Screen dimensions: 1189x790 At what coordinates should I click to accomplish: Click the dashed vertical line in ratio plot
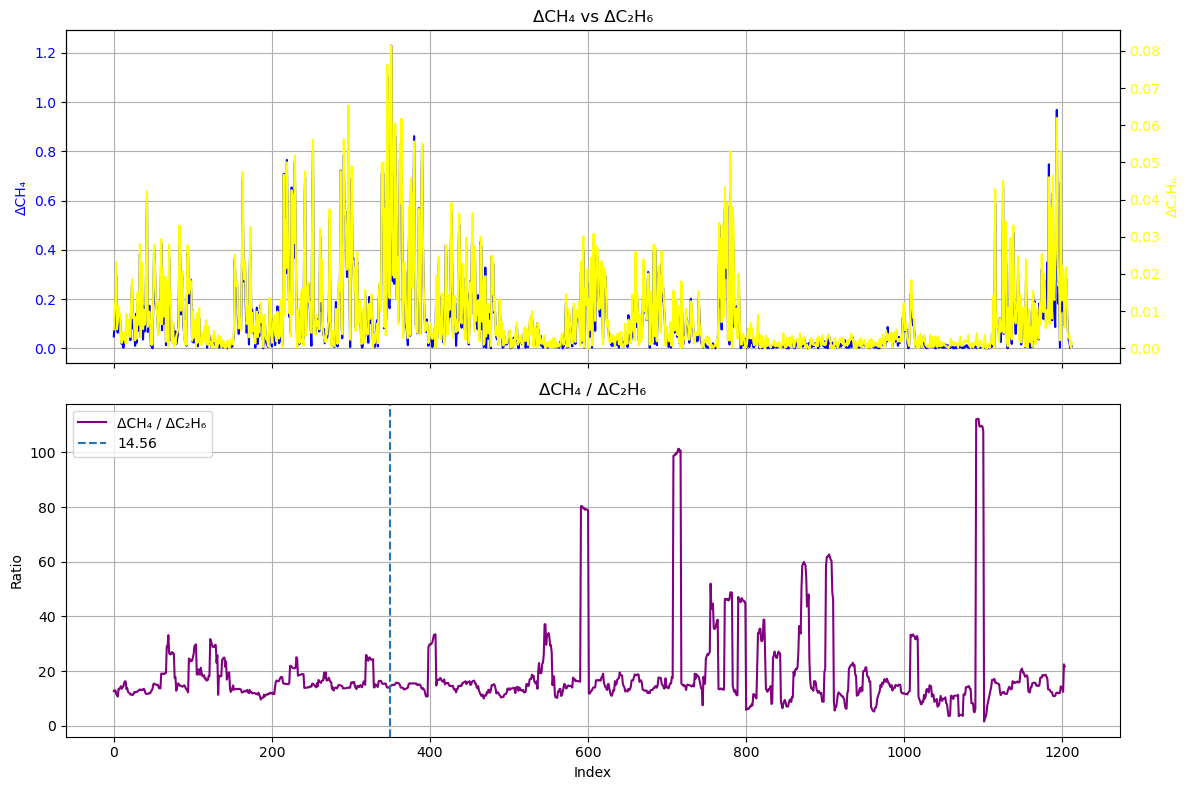pyautogui.click(x=390, y=600)
